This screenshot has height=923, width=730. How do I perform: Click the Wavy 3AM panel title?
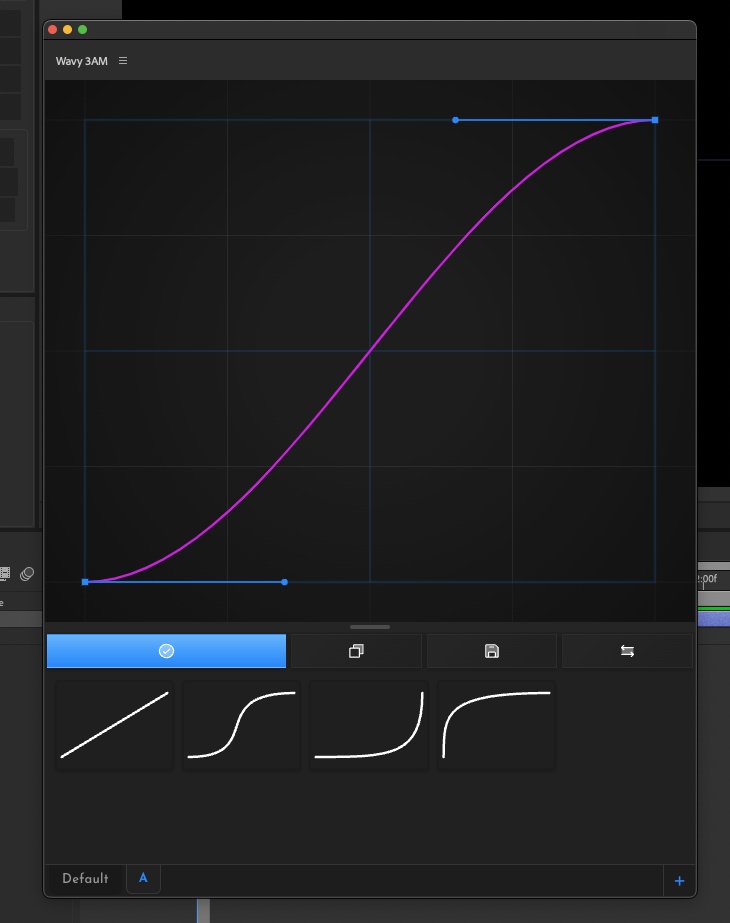click(x=81, y=61)
